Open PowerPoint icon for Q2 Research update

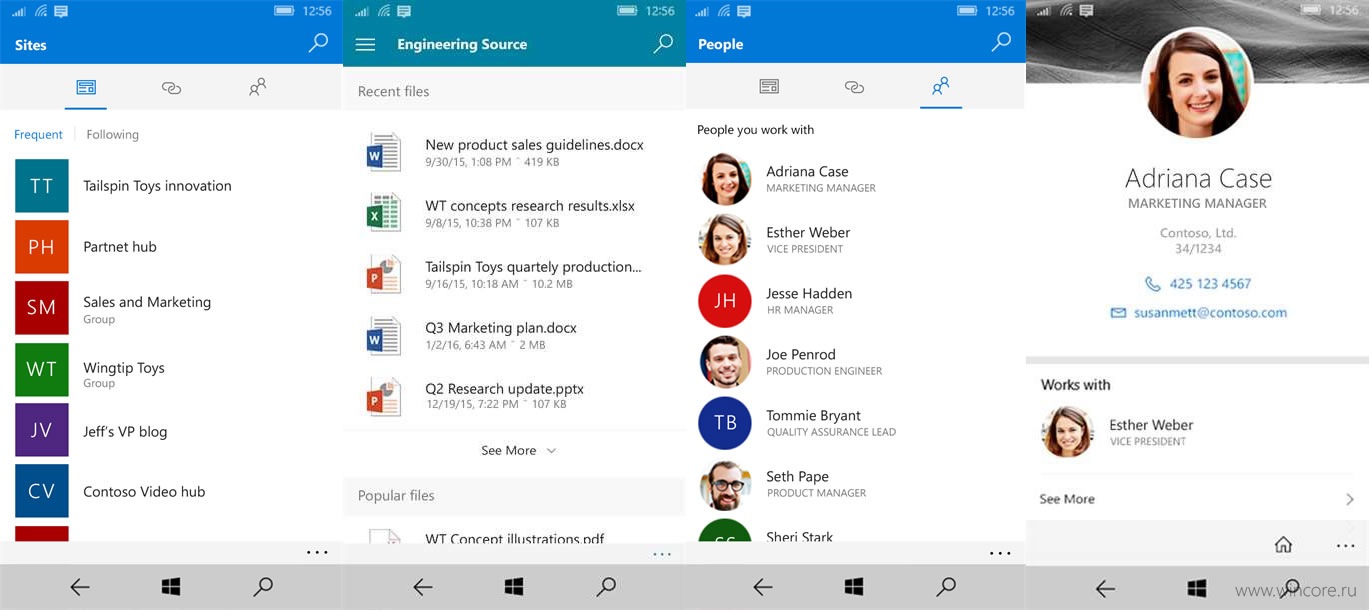(x=383, y=396)
